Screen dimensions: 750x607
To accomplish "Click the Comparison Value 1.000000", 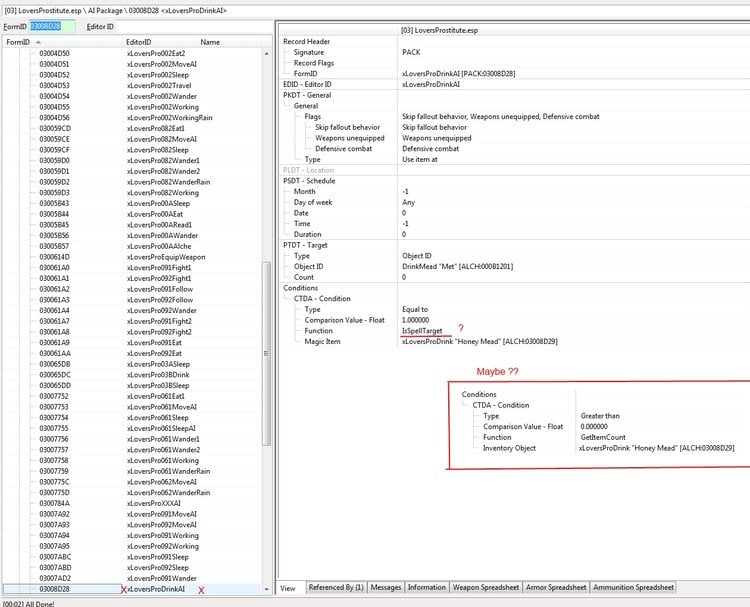I will (x=415, y=320).
